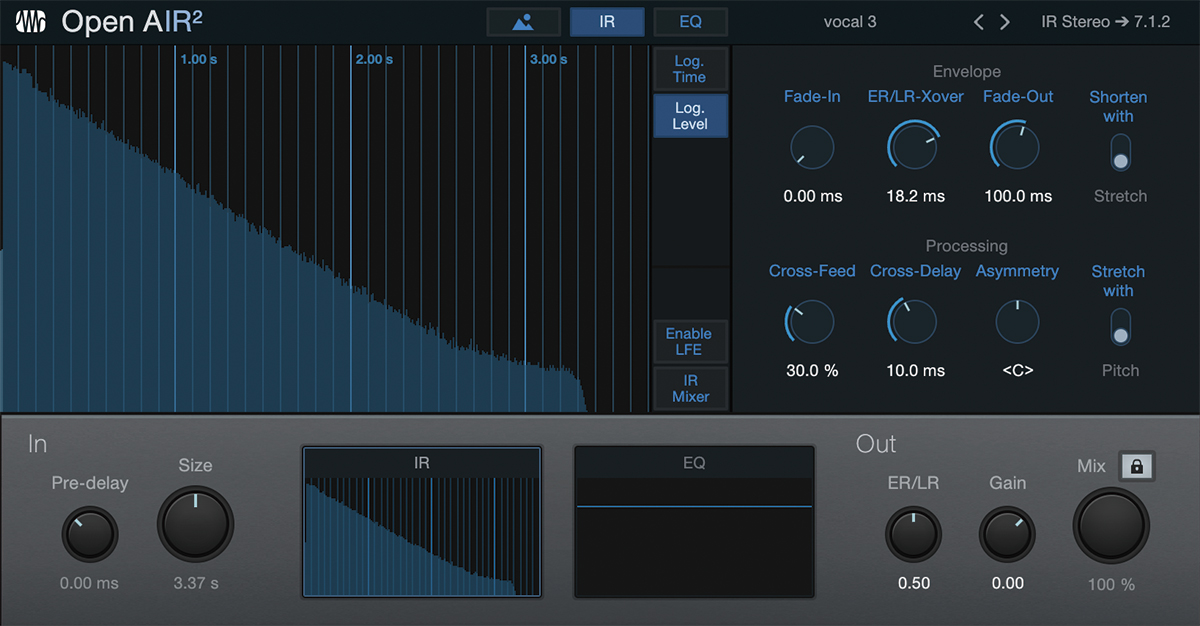Image resolution: width=1200 pixels, height=626 pixels.
Task: Adjust the ER/LR-Xover knob
Action: (x=915, y=148)
